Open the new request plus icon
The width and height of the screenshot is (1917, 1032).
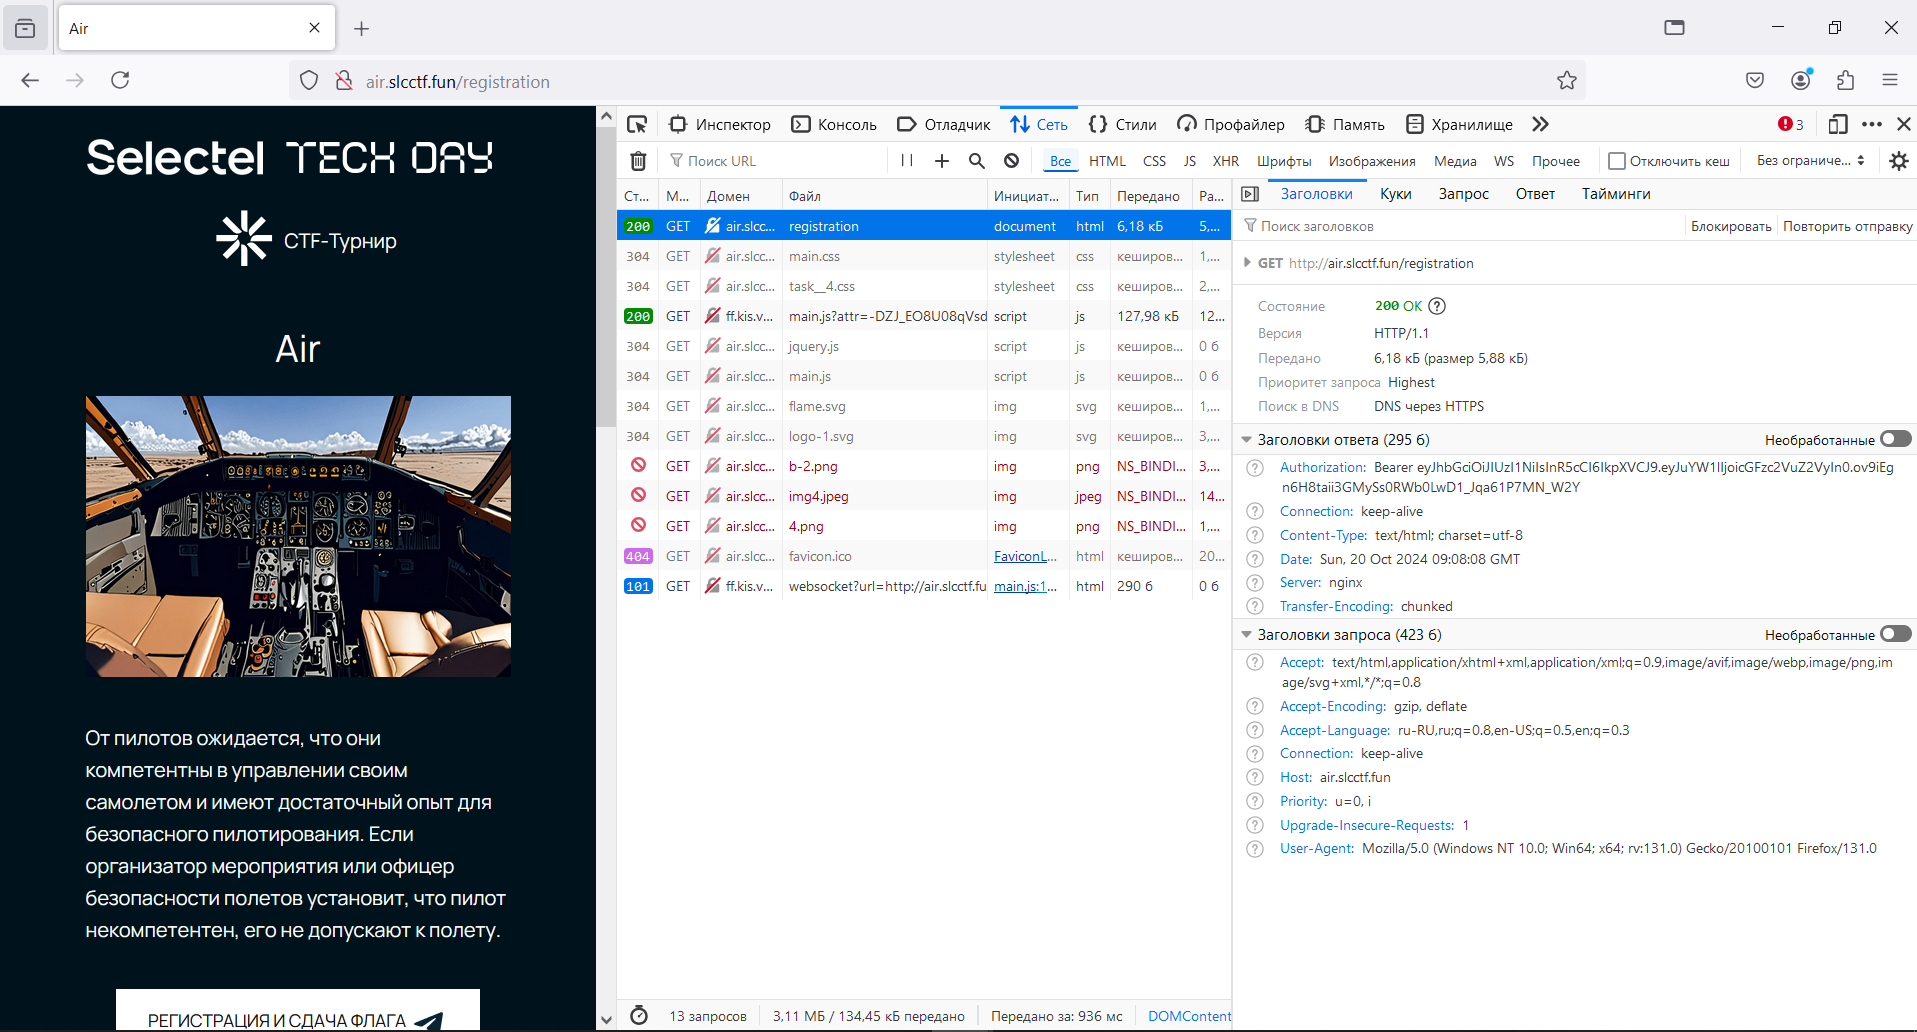pos(942,160)
